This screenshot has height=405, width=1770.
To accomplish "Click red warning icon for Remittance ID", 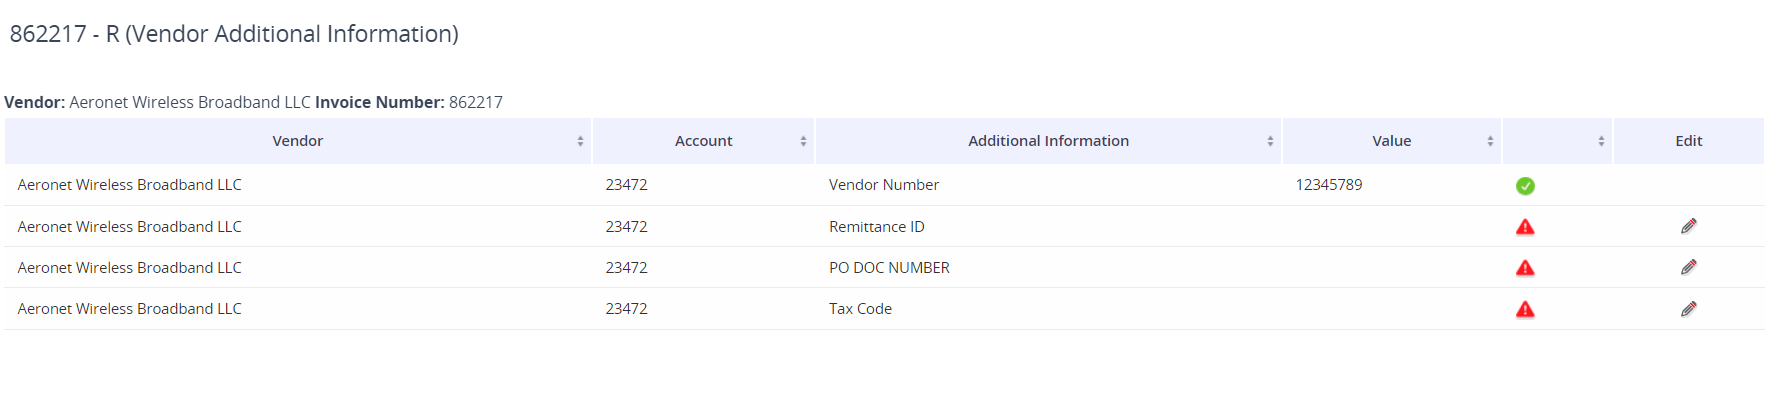I will 1525,227.
